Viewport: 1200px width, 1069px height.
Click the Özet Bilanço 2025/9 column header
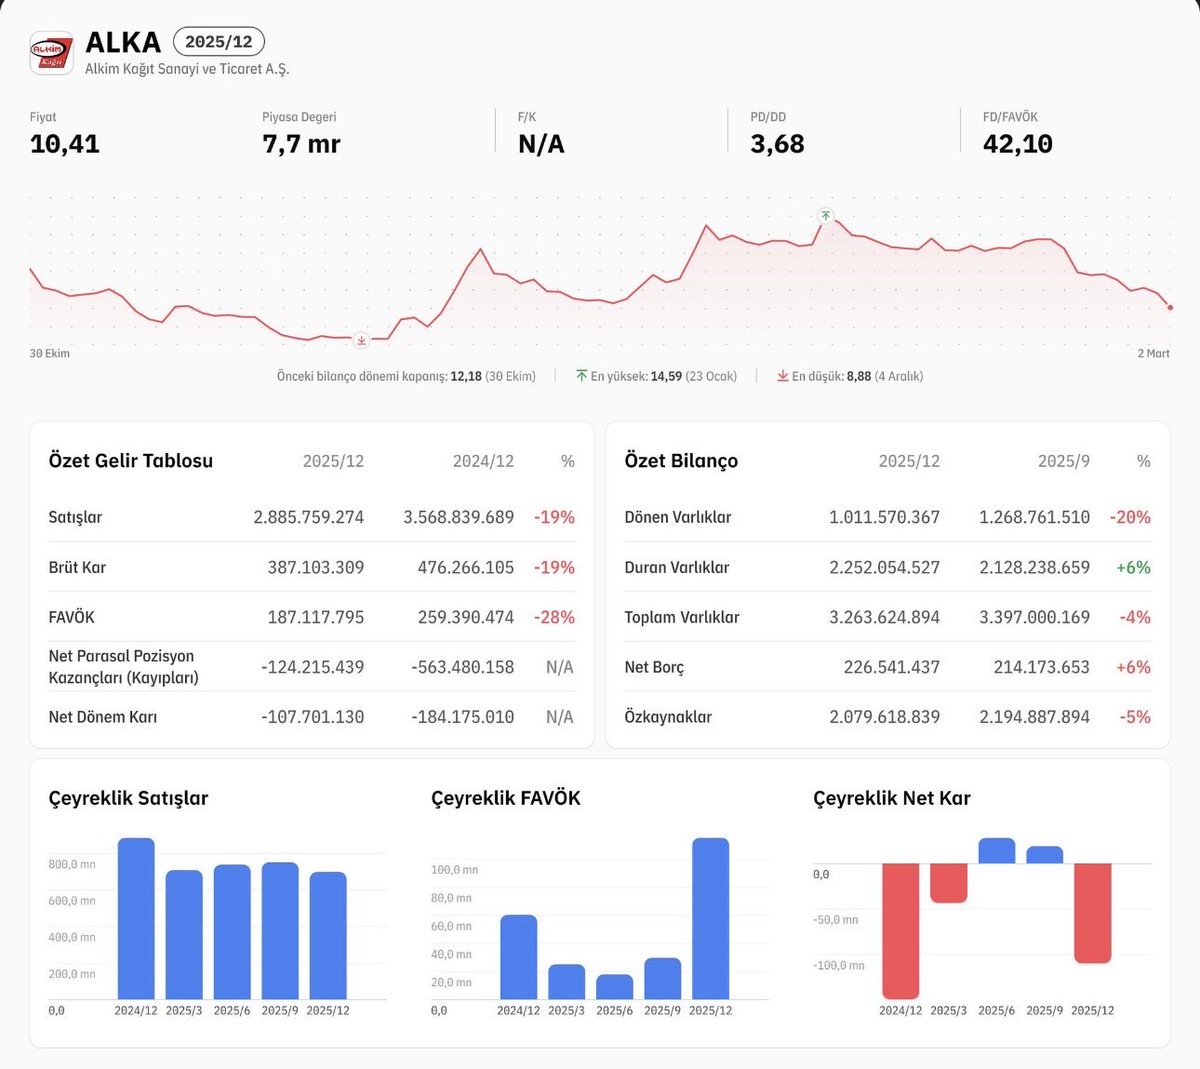click(1064, 461)
